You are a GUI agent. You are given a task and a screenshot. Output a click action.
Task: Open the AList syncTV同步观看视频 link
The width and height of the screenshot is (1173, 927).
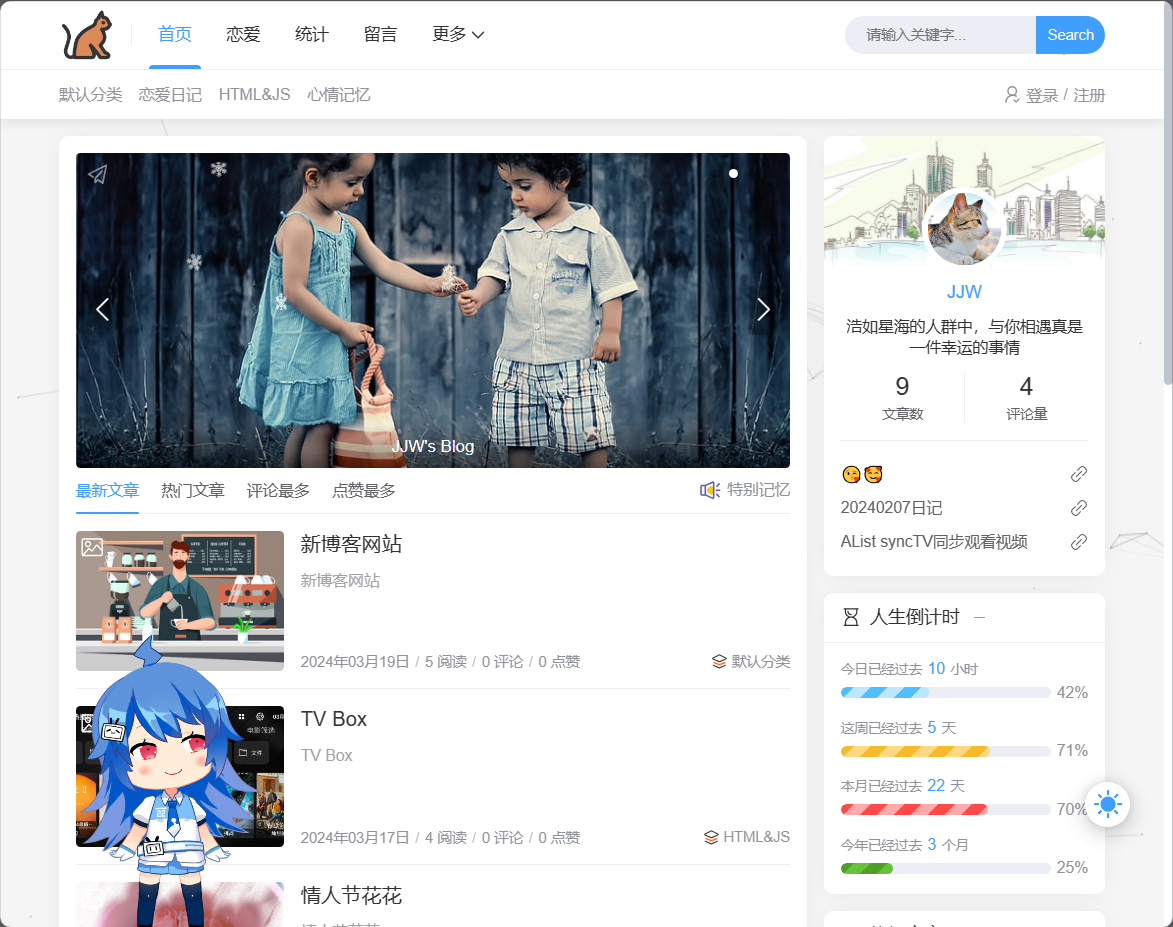click(x=934, y=542)
